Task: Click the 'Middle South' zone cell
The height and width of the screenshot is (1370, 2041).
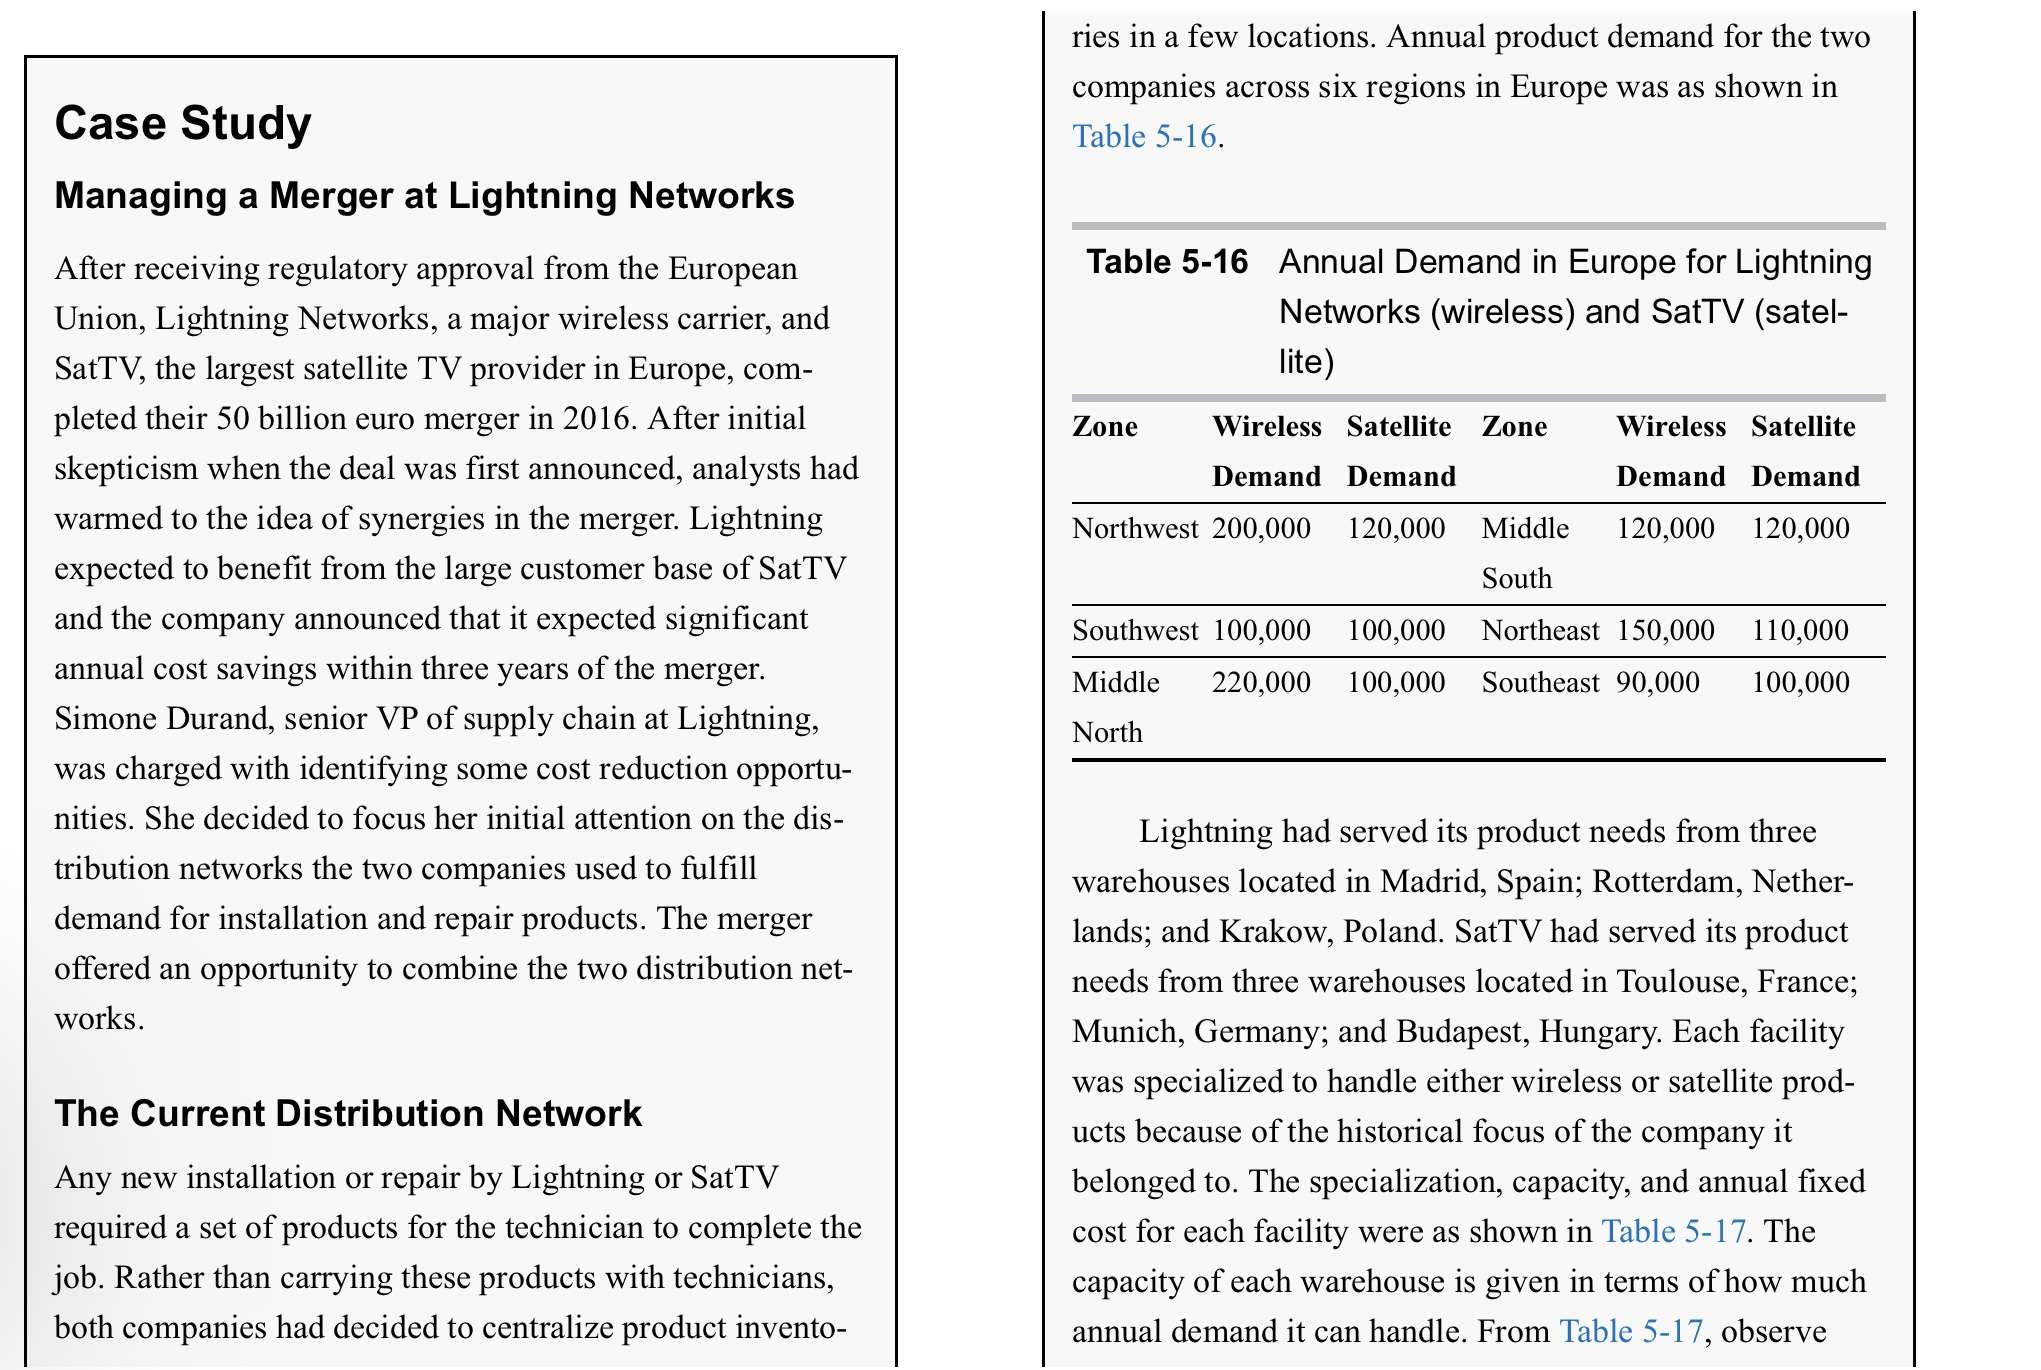Action: (1525, 553)
